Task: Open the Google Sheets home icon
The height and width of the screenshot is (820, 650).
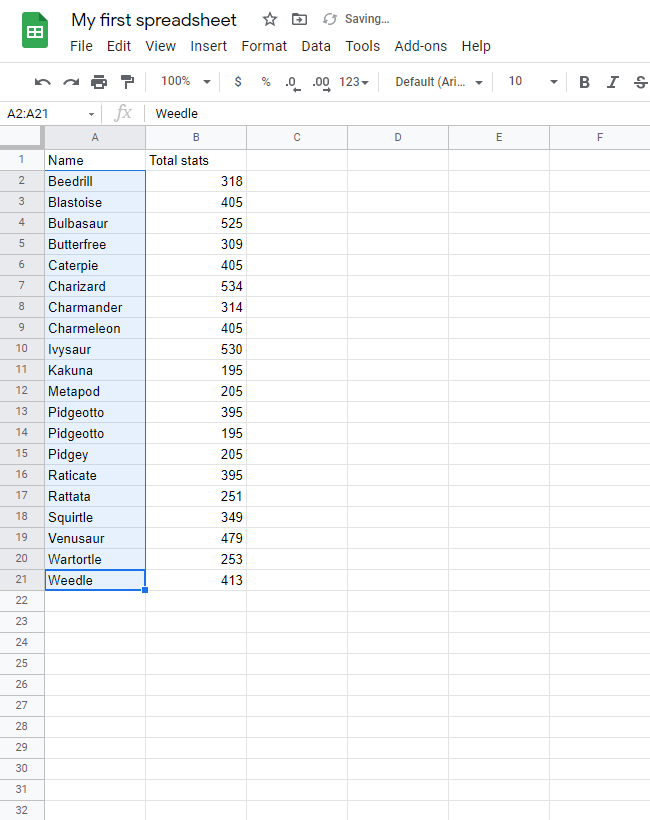Action: coord(36,31)
